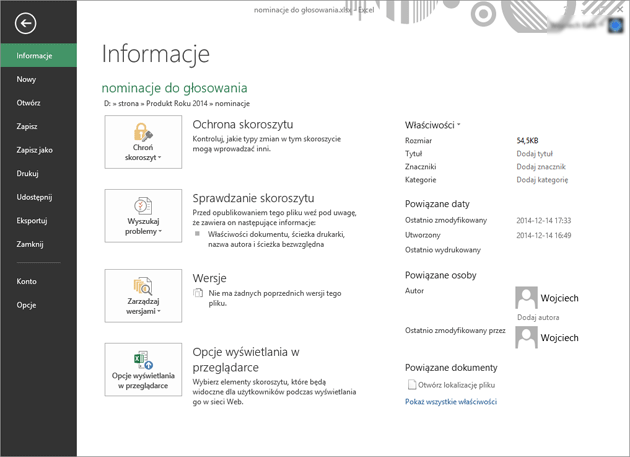
Task: Open the Drukuj page
Action: [39, 174]
